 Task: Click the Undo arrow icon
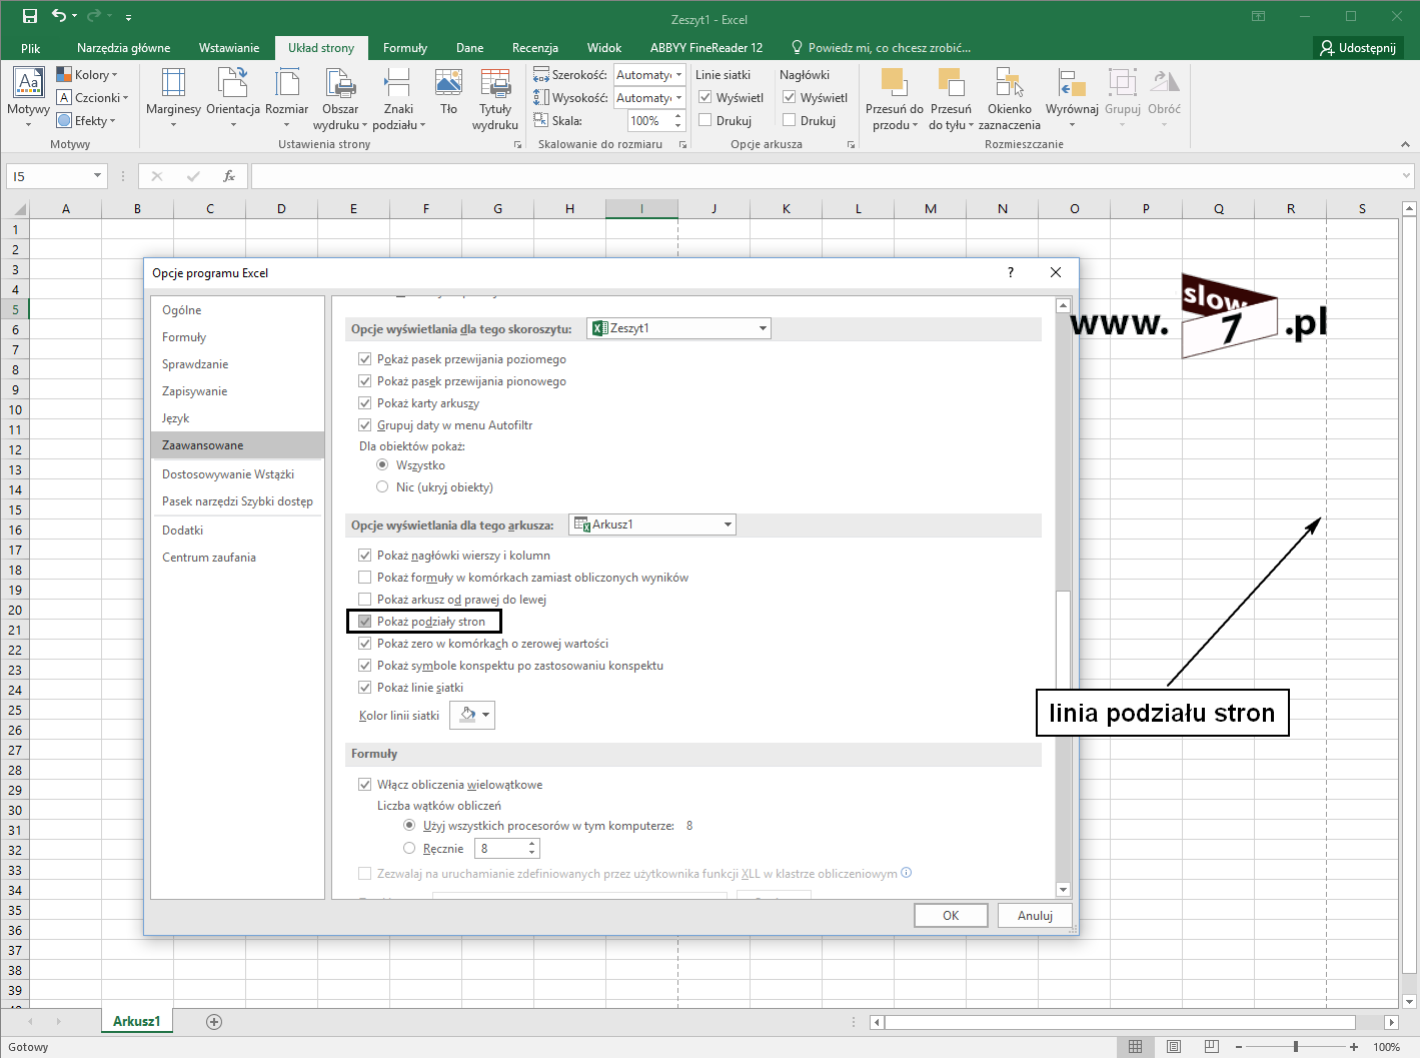pos(59,16)
